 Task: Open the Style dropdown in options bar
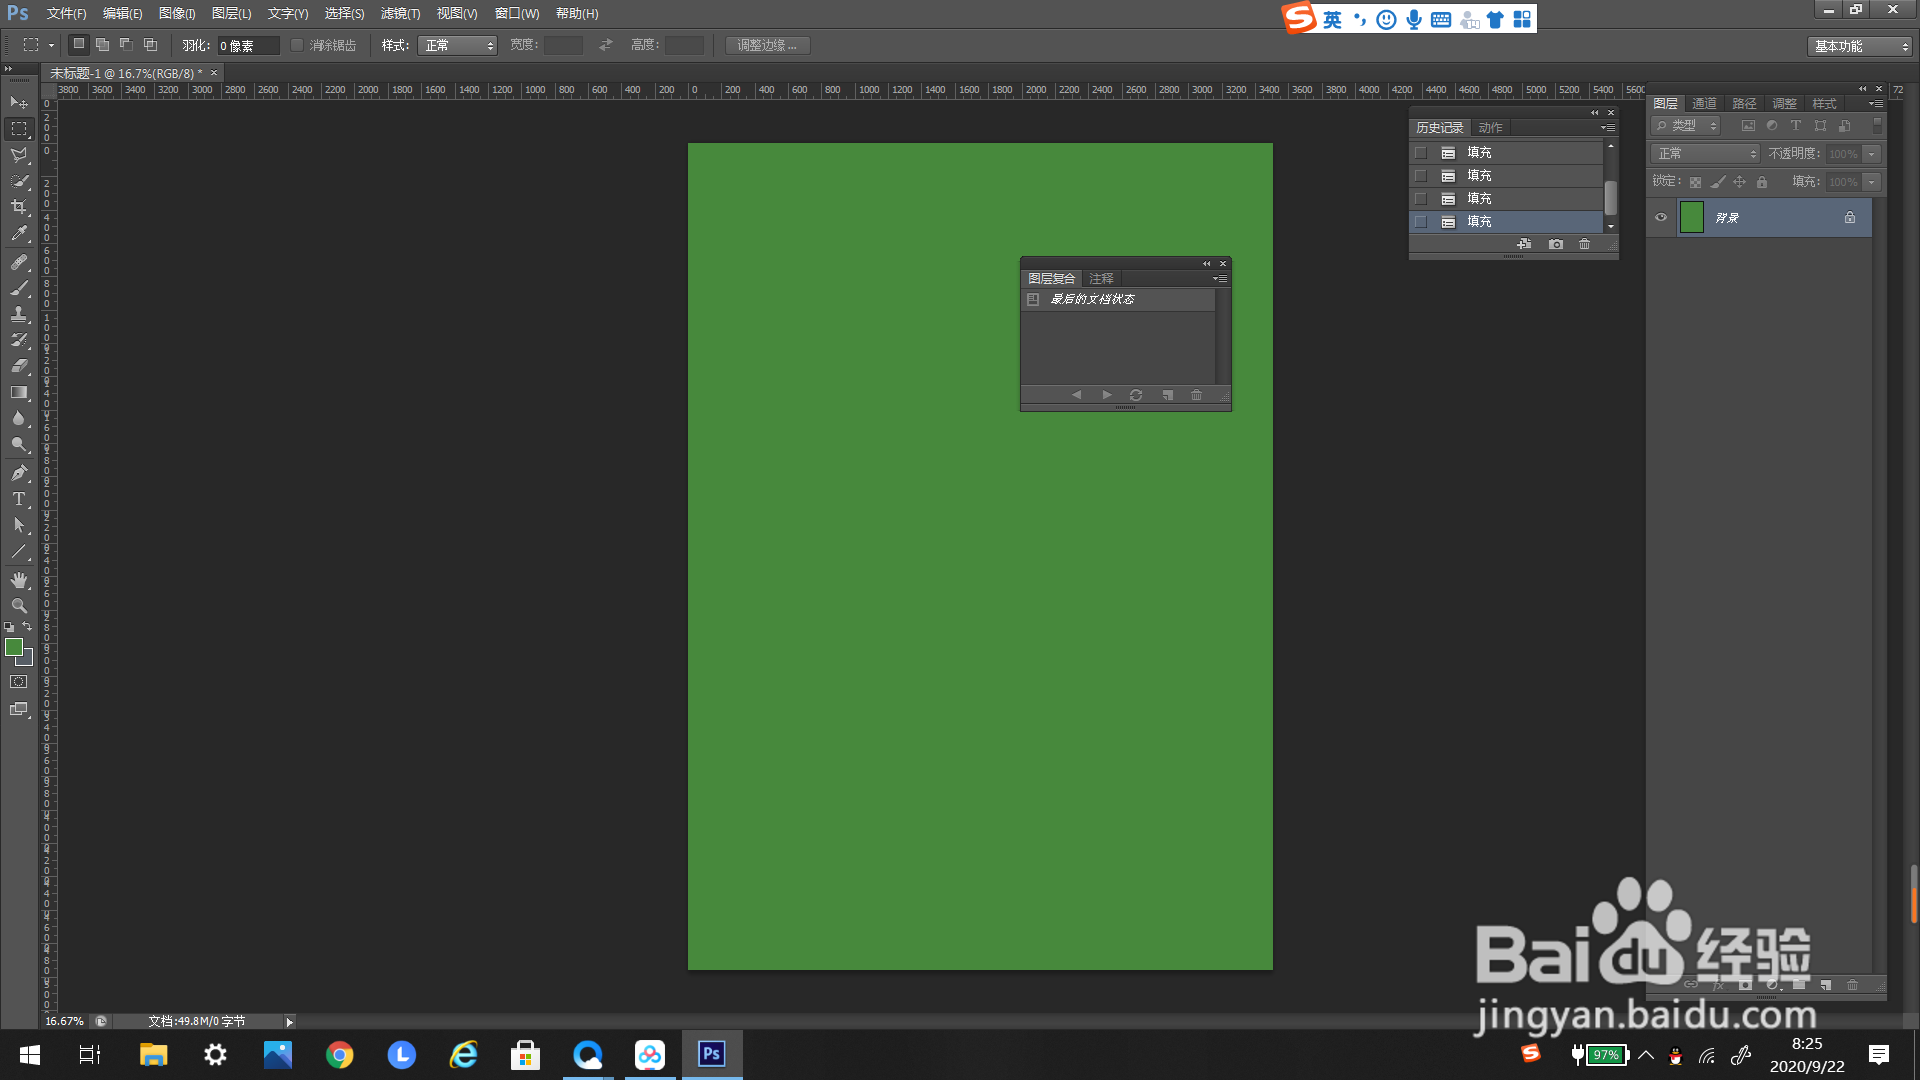coord(457,45)
